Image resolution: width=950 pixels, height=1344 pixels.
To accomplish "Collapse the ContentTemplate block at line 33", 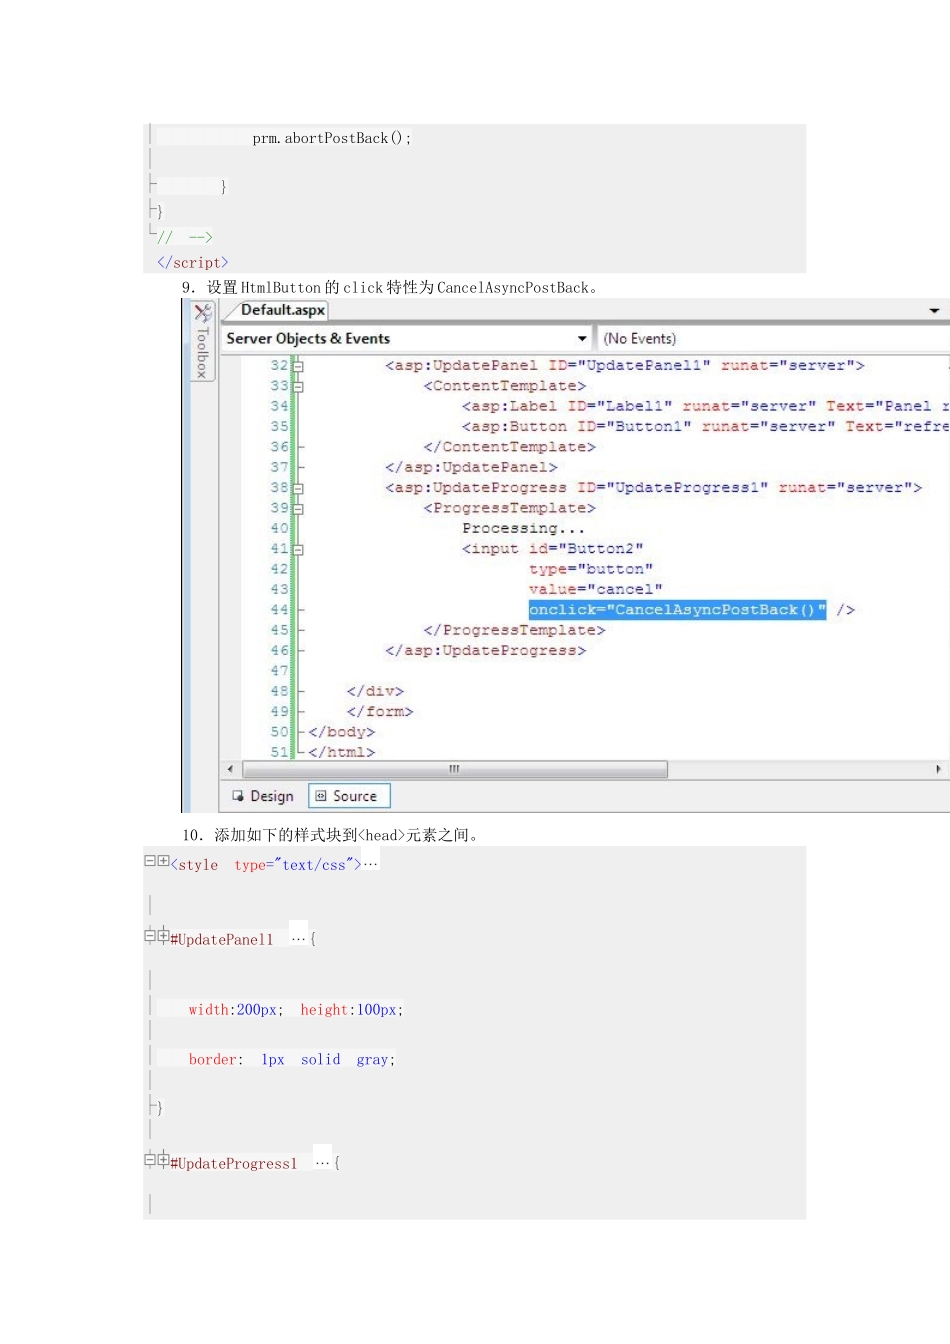I will click(298, 386).
